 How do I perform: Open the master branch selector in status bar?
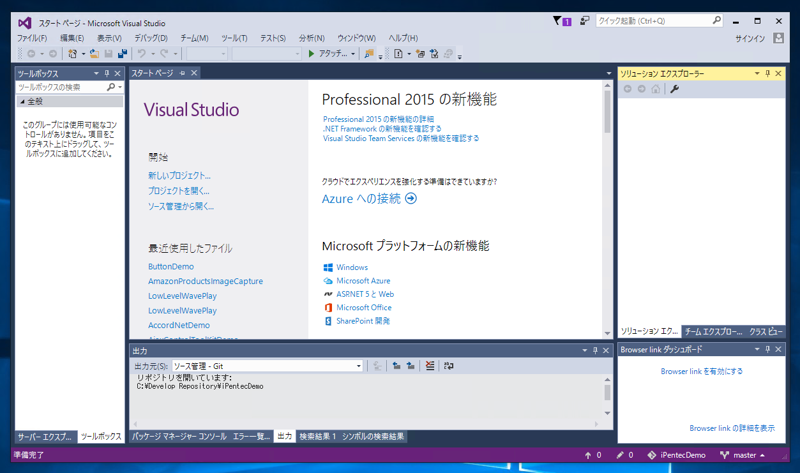[x=742, y=455]
